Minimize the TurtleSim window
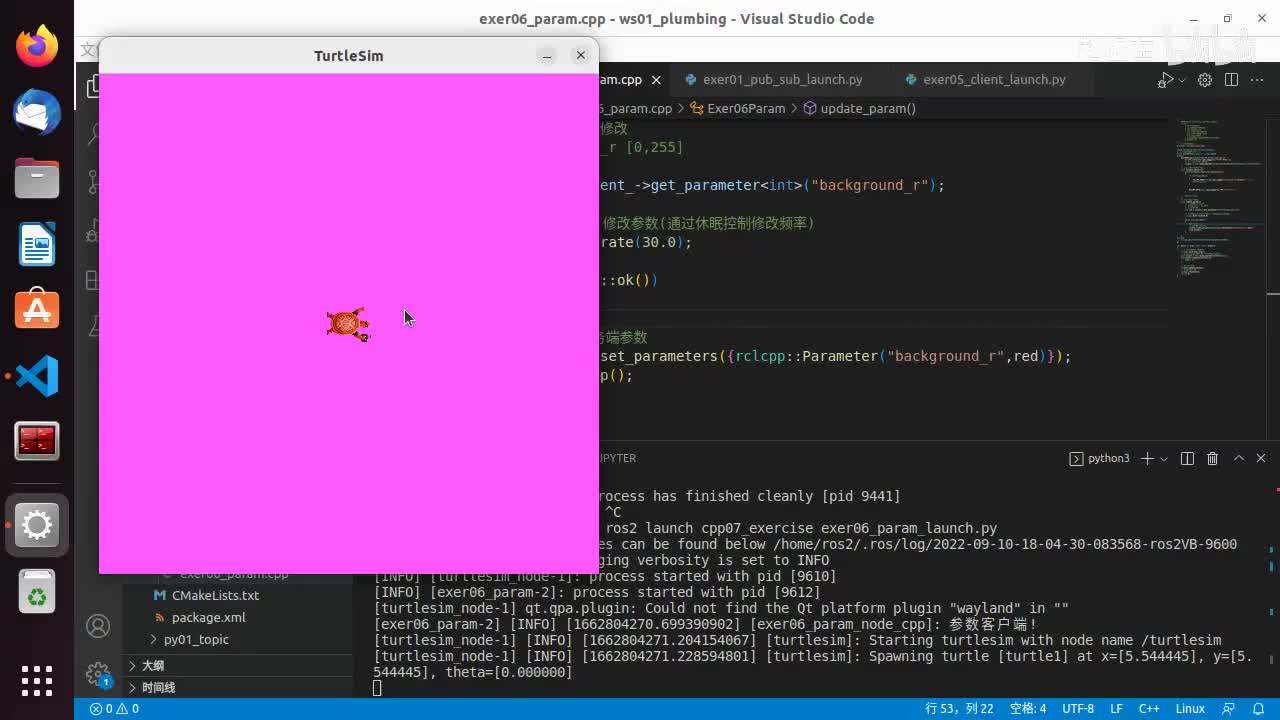The height and width of the screenshot is (720, 1280). click(x=547, y=56)
